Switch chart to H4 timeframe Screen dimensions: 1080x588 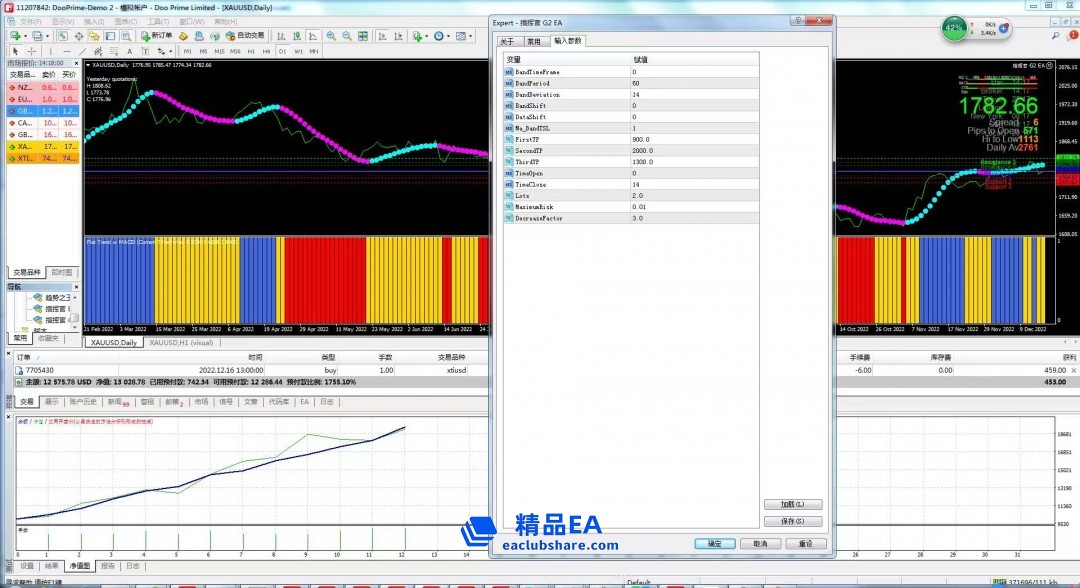point(266,51)
